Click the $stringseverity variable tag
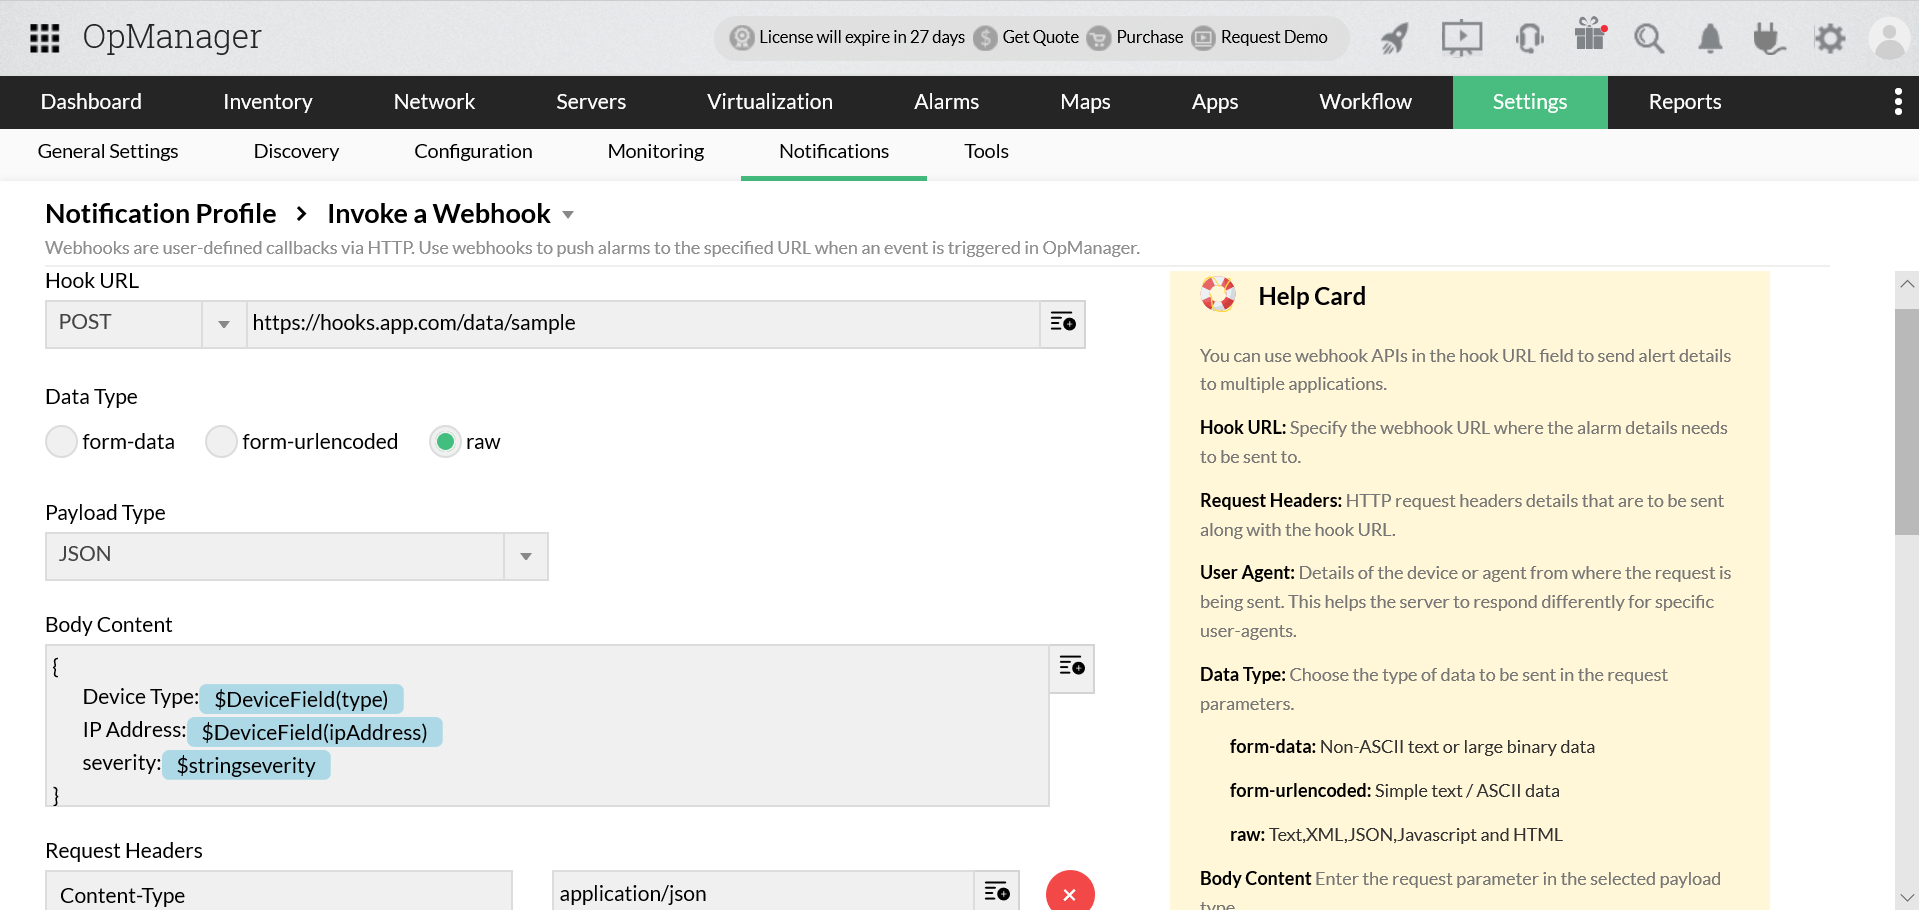The width and height of the screenshot is (1919, 910). 246,765
